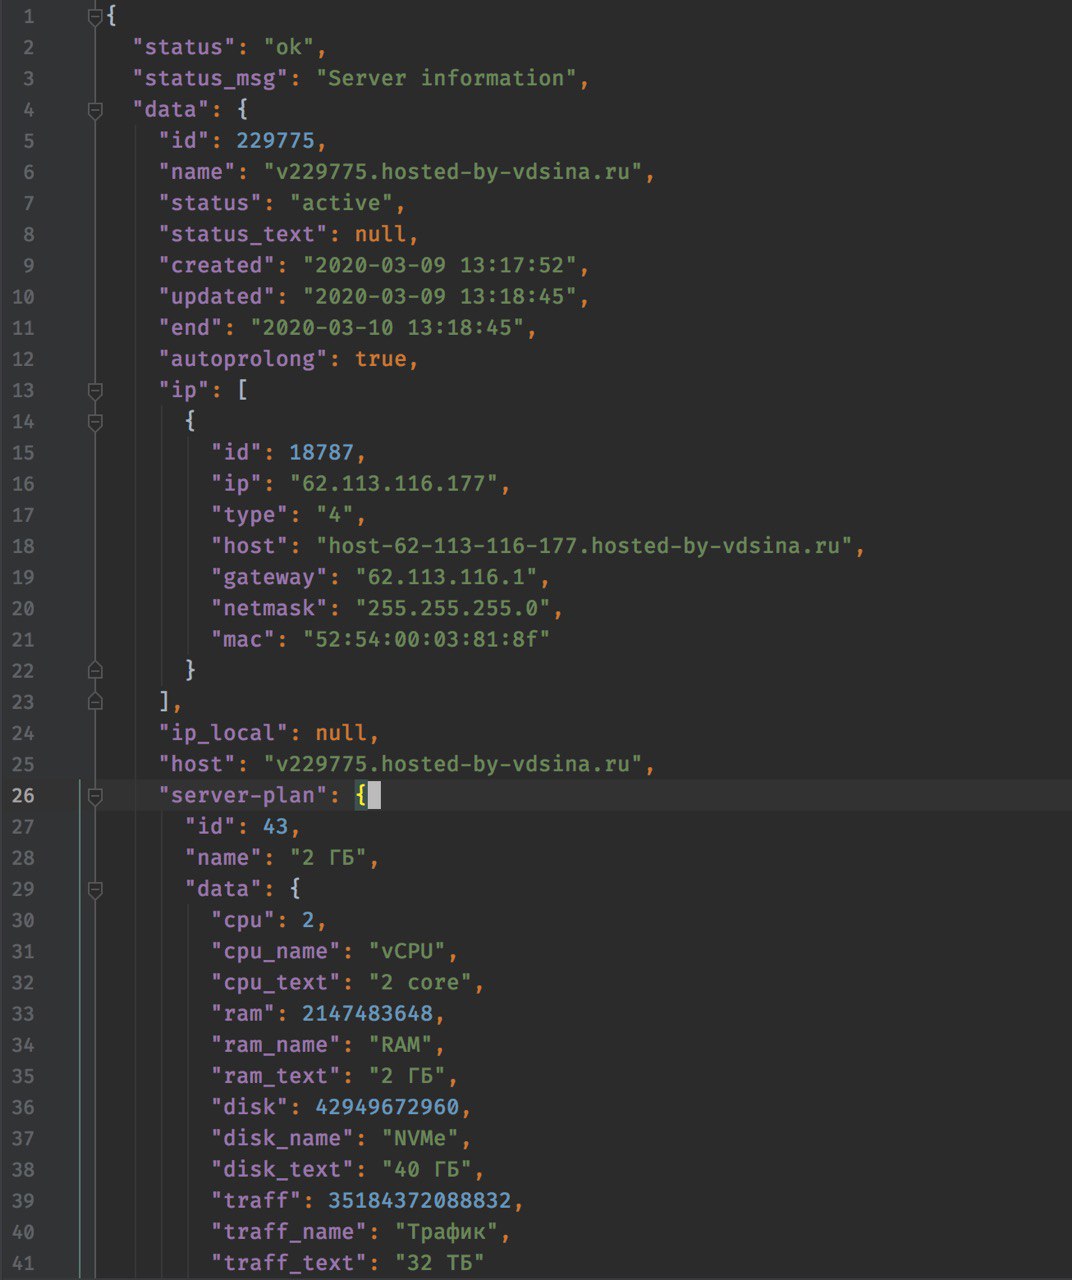Click the "ram_text" key
Viewport: 1072px width, 1280px height.
(x=276, y=1077)
